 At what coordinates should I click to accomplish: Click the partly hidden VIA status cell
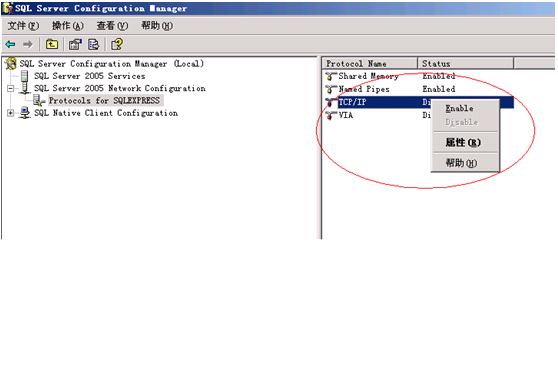pos(426,115)
